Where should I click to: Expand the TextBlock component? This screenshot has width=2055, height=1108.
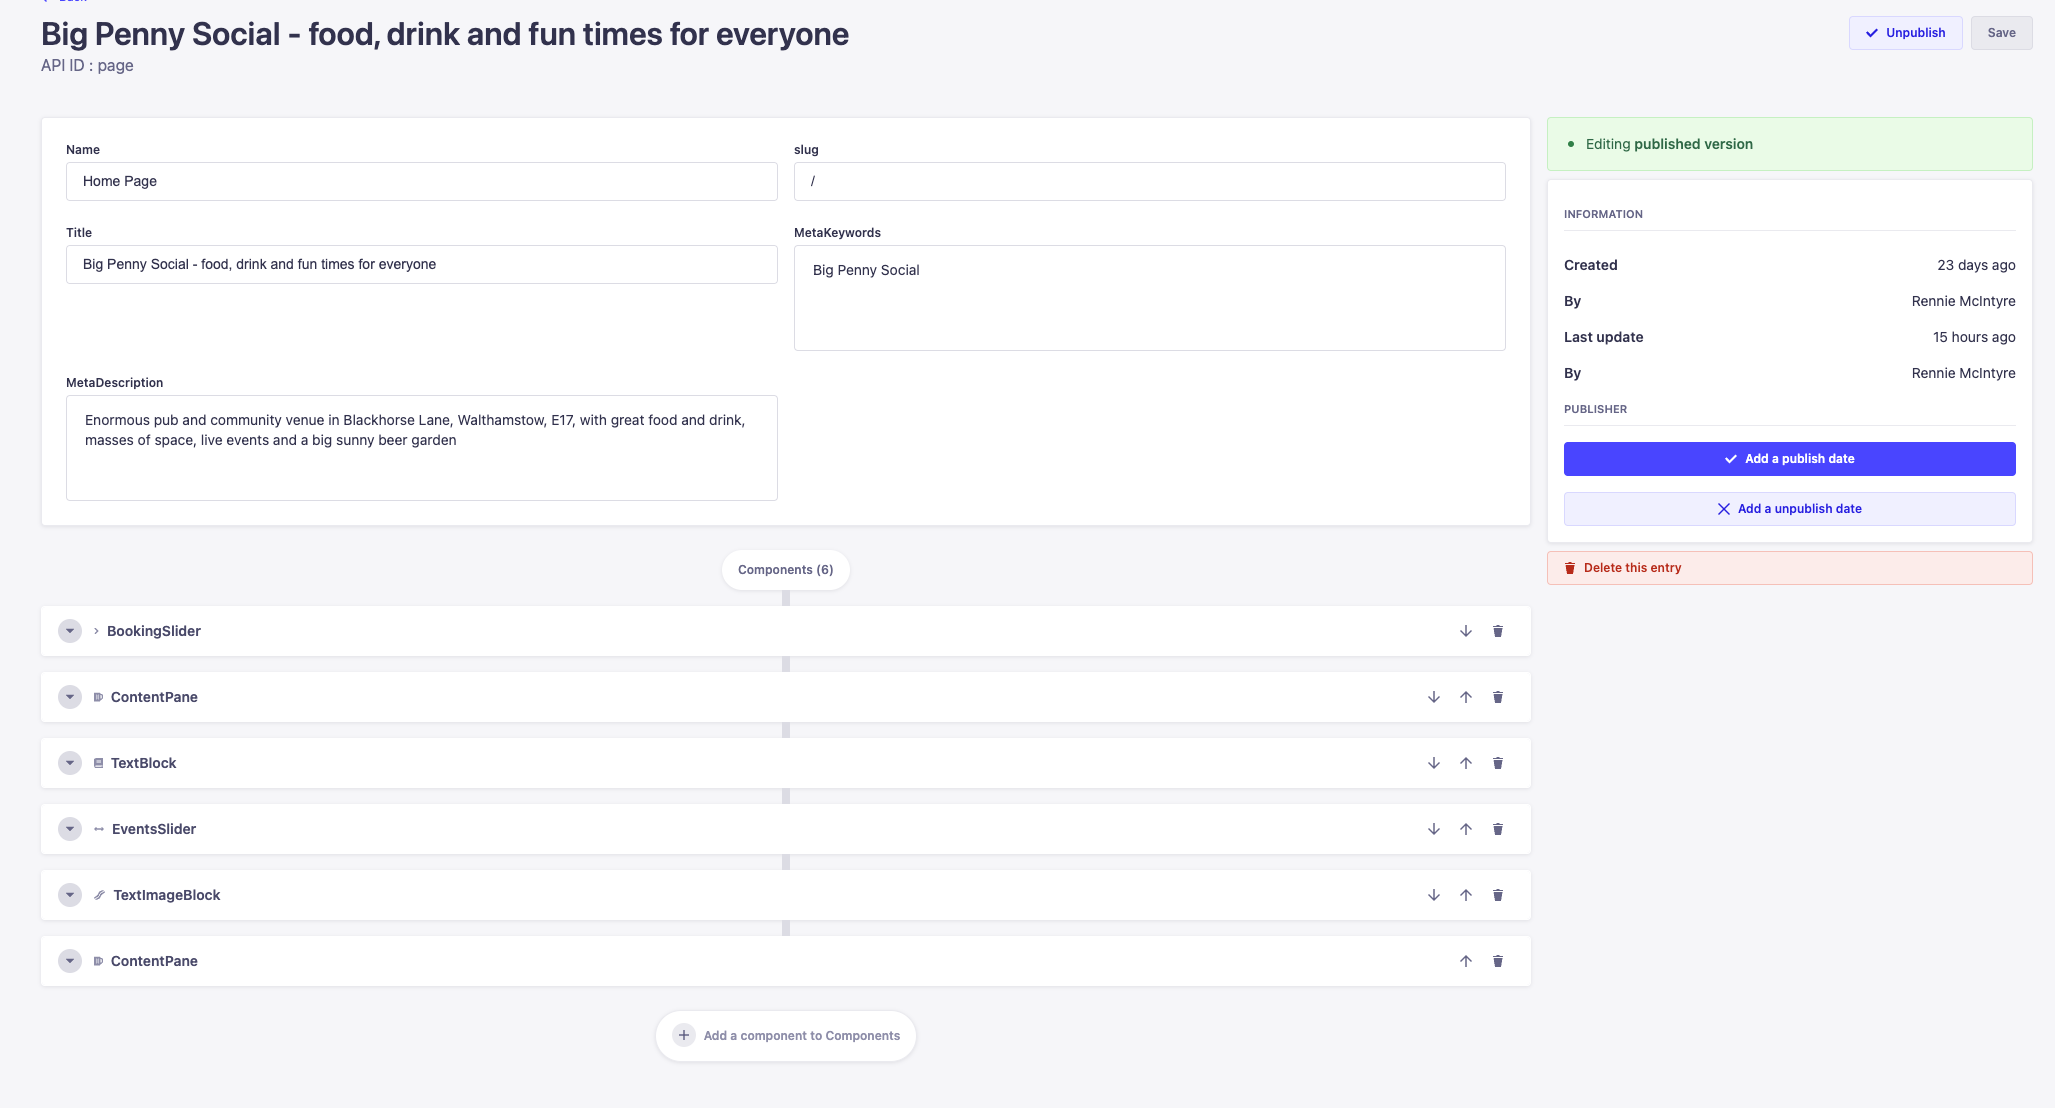pyautogui.click(x=70, y=763)
